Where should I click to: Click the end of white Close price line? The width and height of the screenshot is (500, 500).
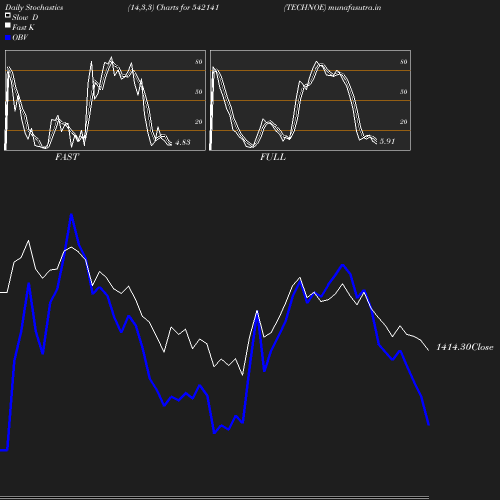(429, 350)
